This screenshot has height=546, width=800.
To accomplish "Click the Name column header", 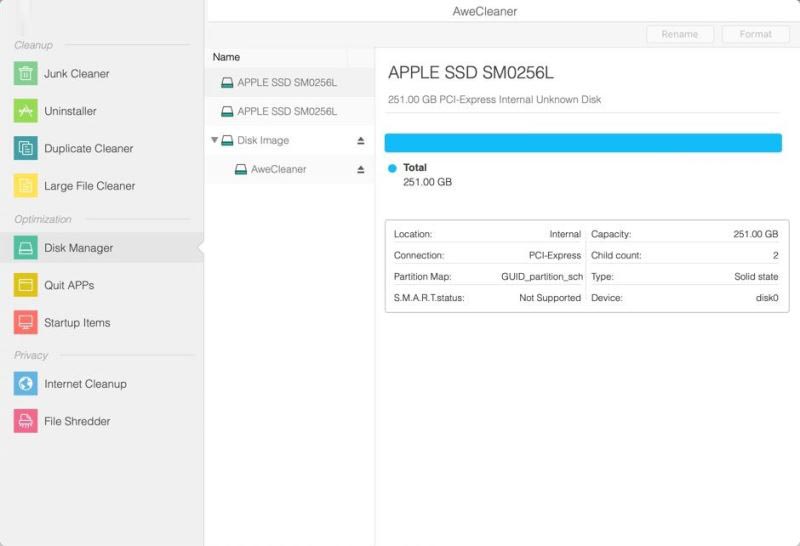I will point(226,57).
